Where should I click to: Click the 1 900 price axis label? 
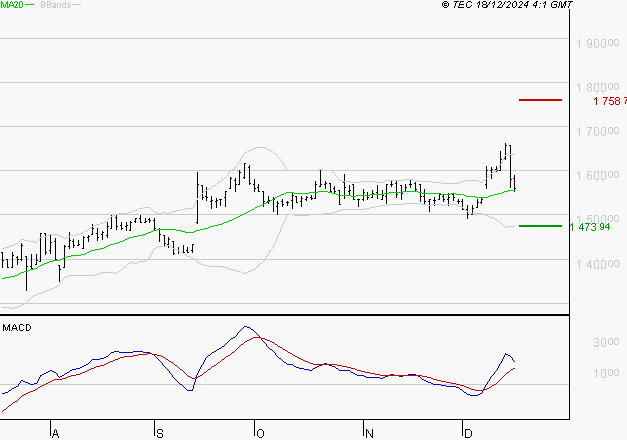pos(597,43)
